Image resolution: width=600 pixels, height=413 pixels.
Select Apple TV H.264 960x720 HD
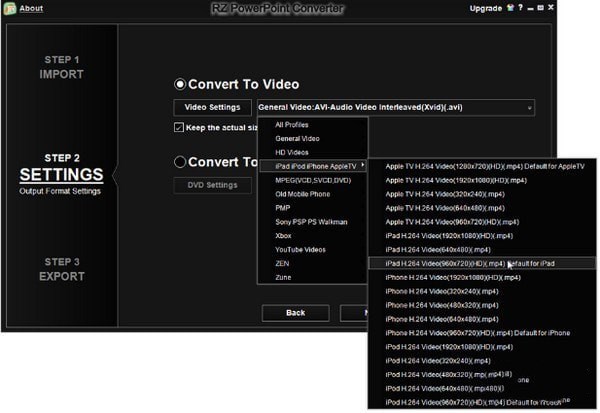click(482, 222)
